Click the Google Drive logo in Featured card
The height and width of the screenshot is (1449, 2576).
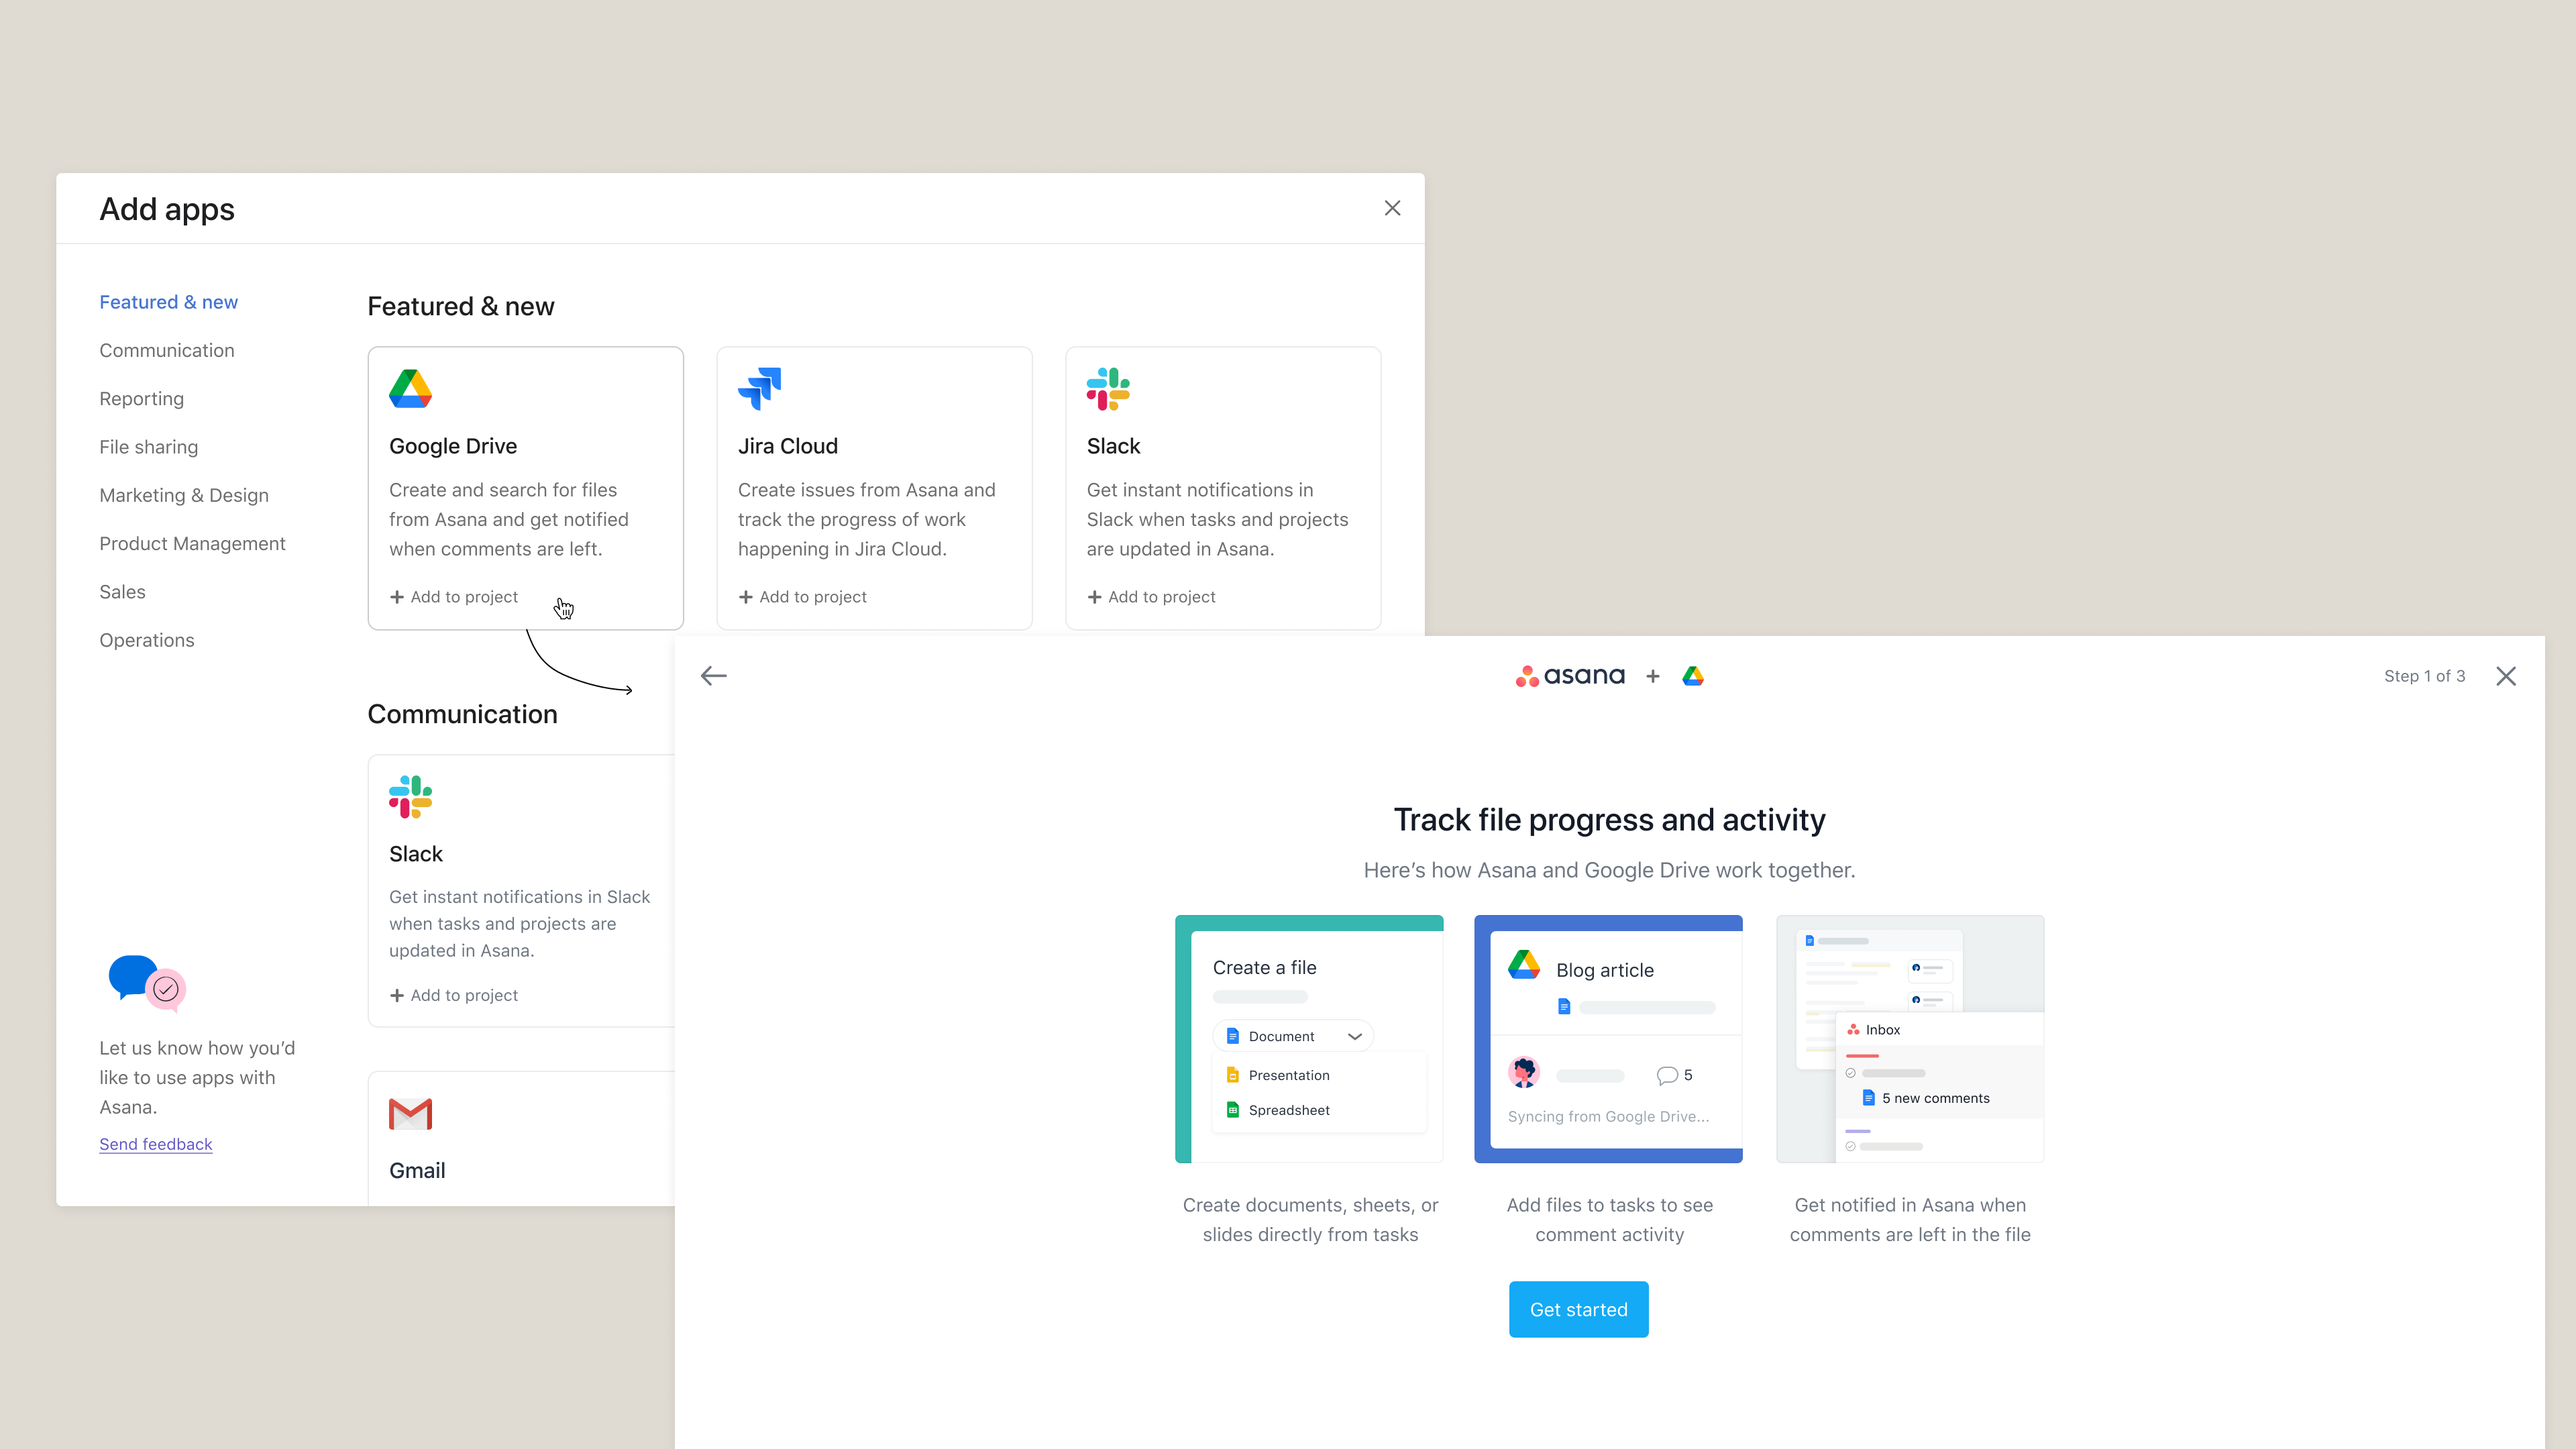(x=410, y=389)
